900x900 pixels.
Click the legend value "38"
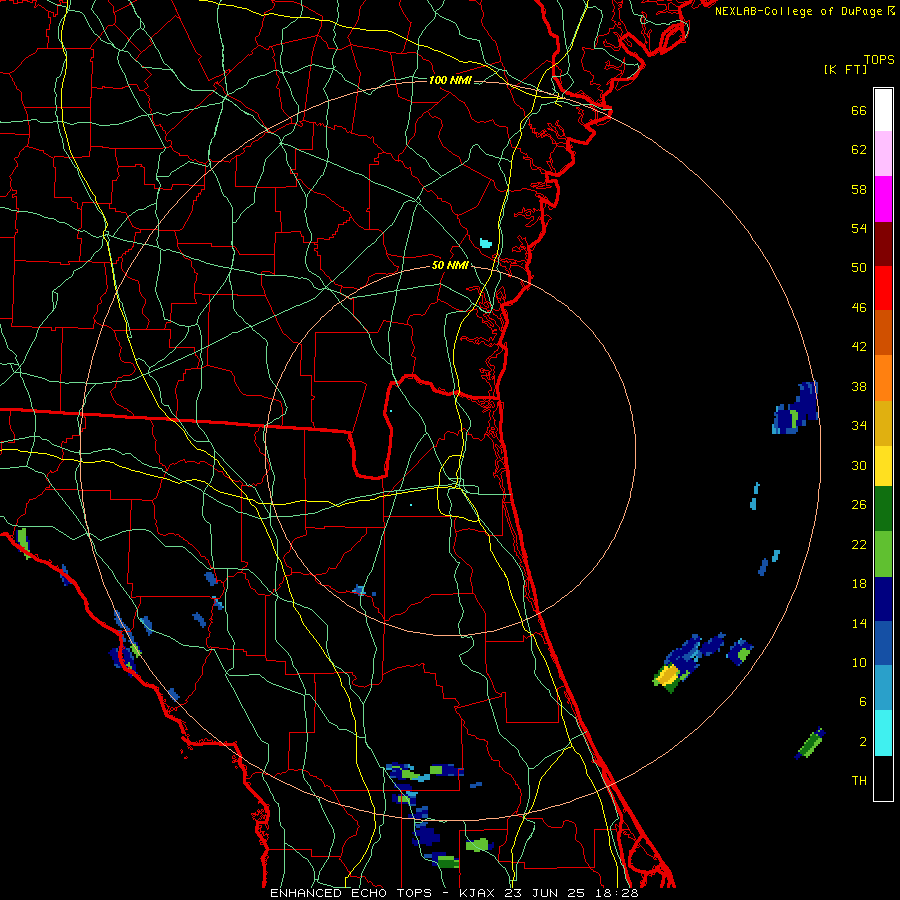point(859,386)
